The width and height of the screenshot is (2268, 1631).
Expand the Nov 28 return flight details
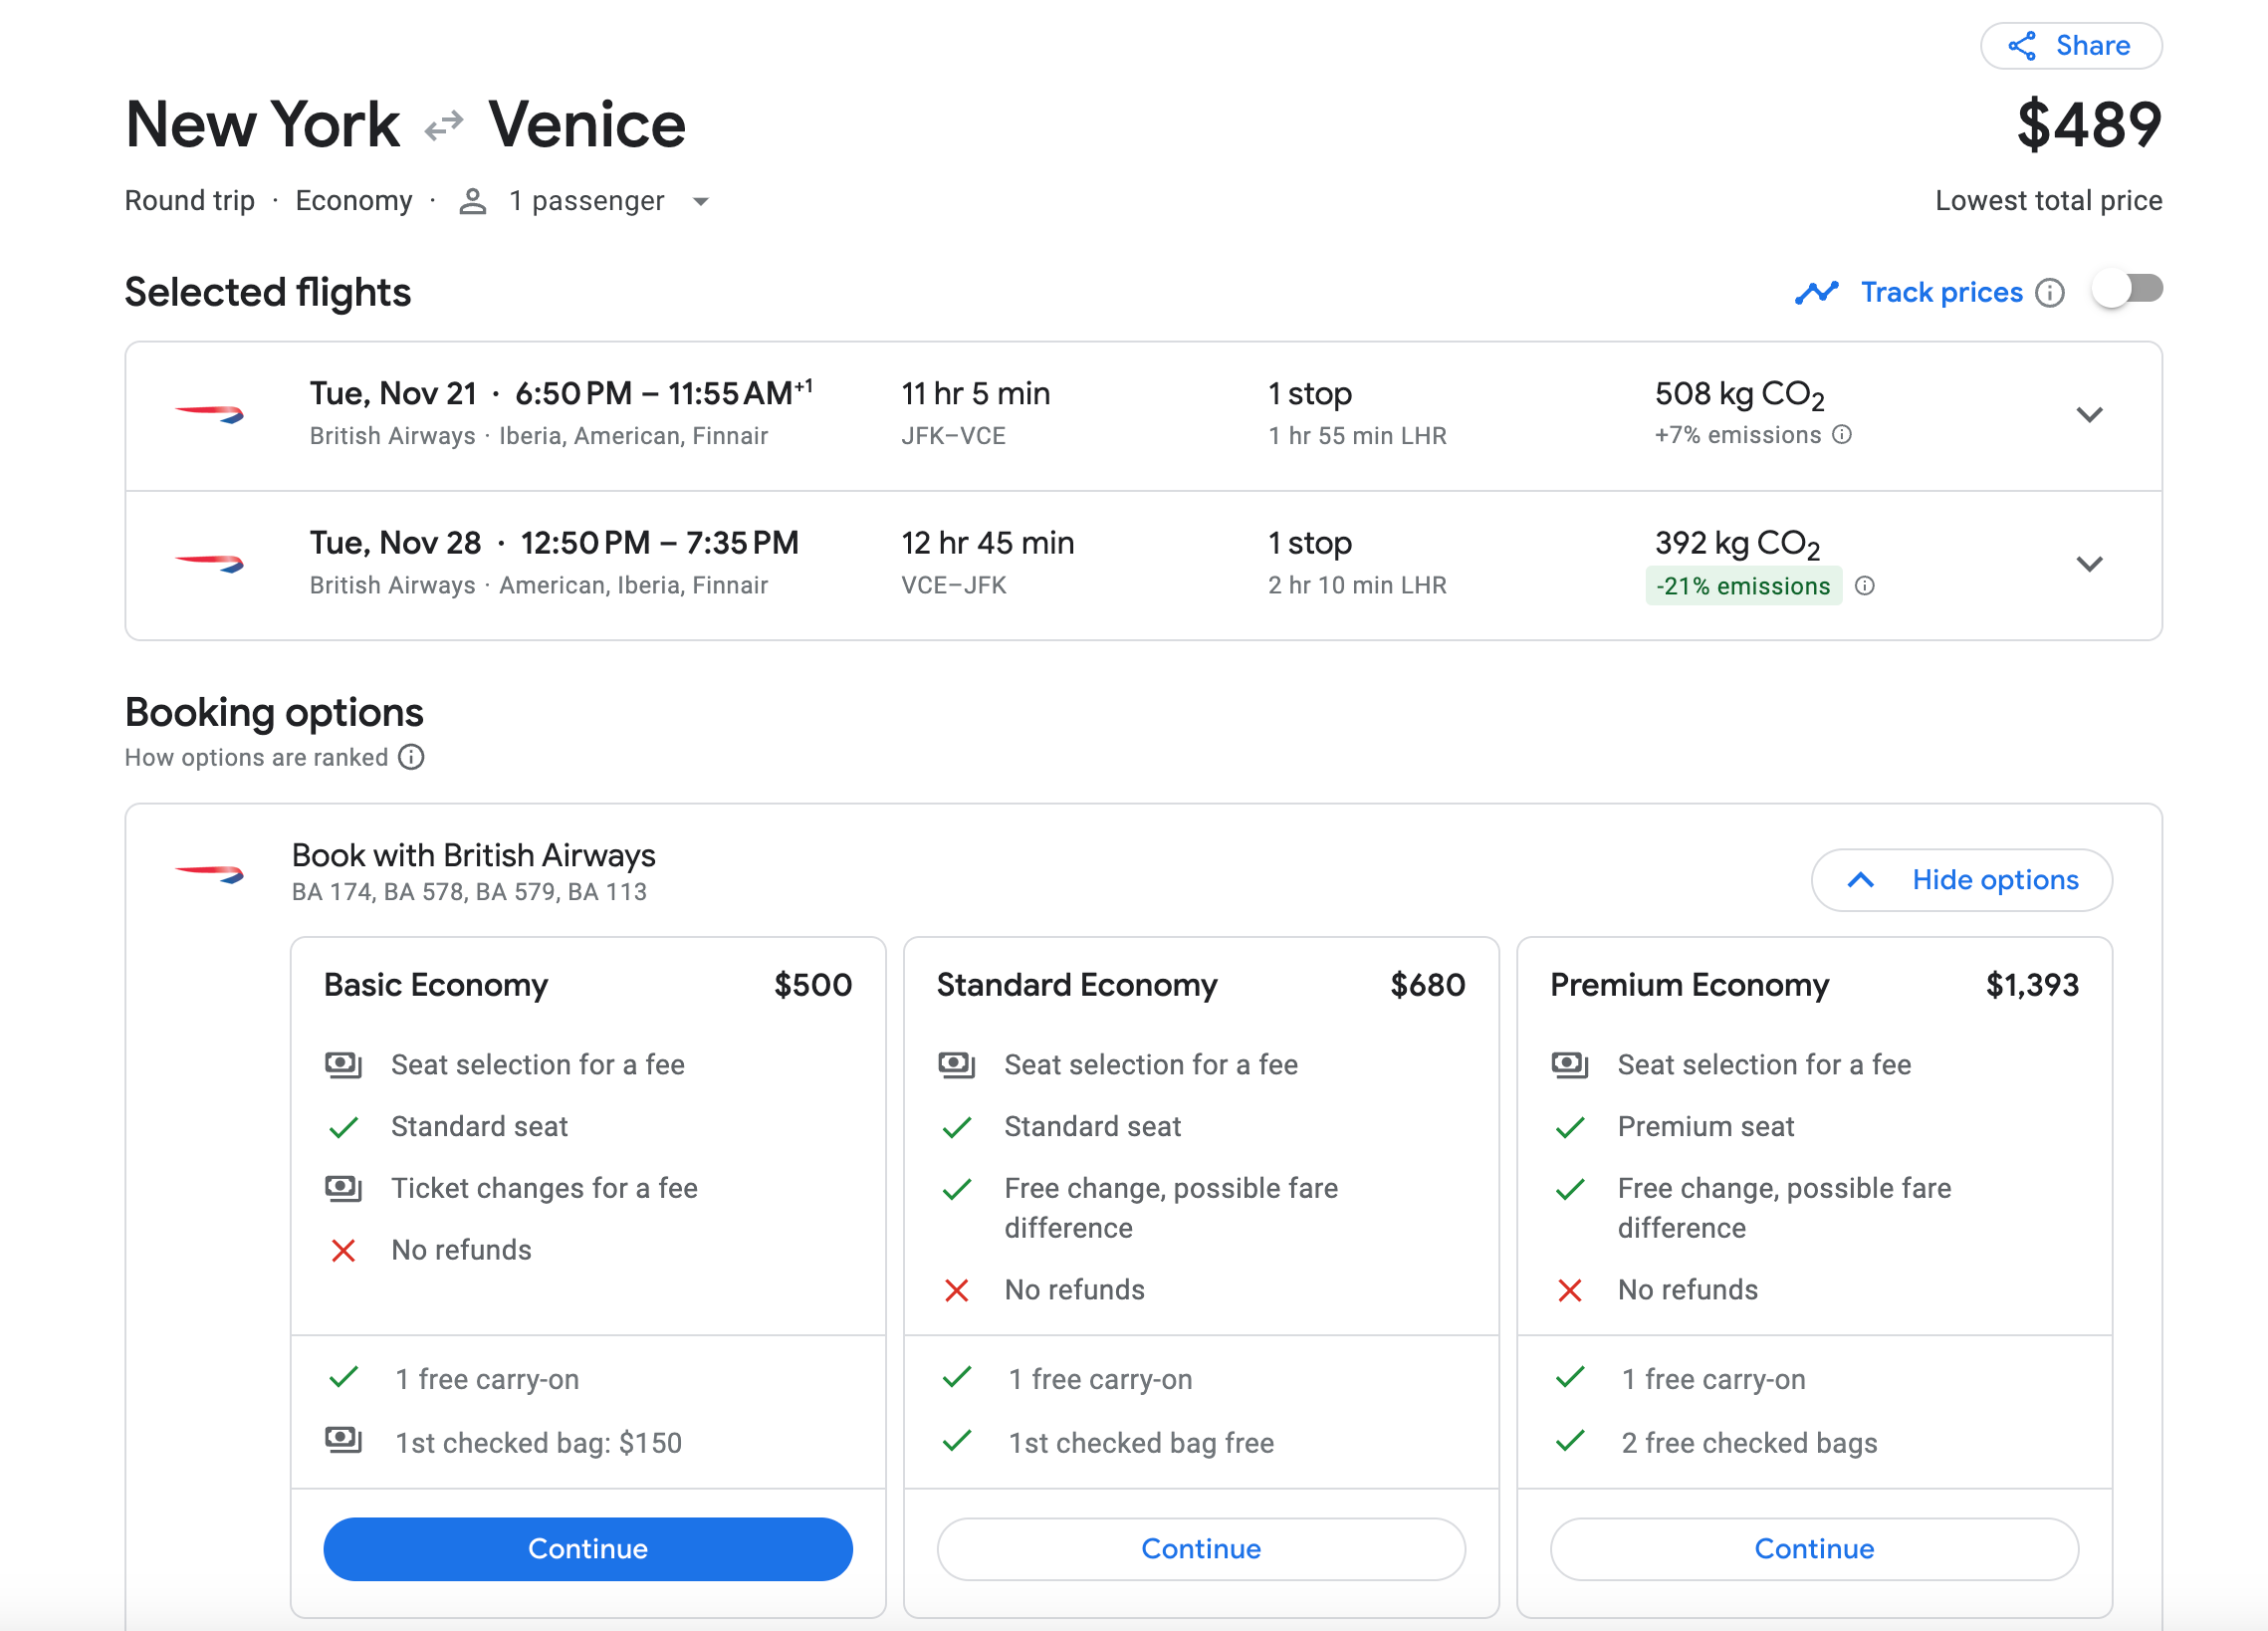point(2089,564)
